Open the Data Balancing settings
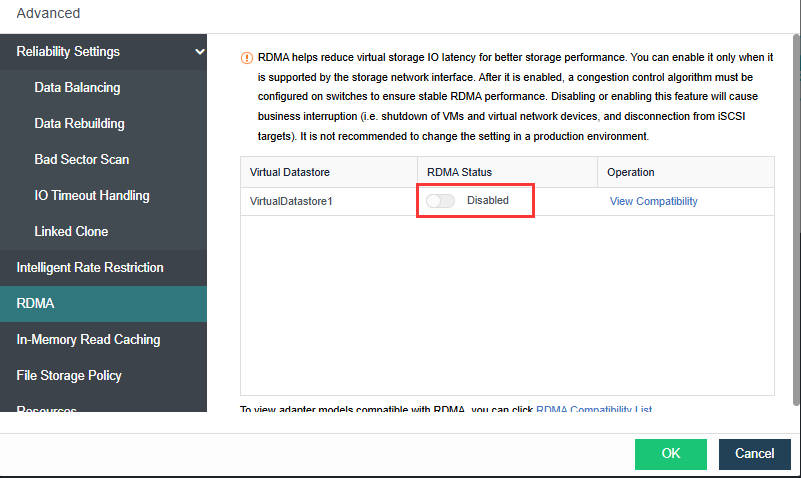This screenshot has height=478, width=801. [77, 88]
